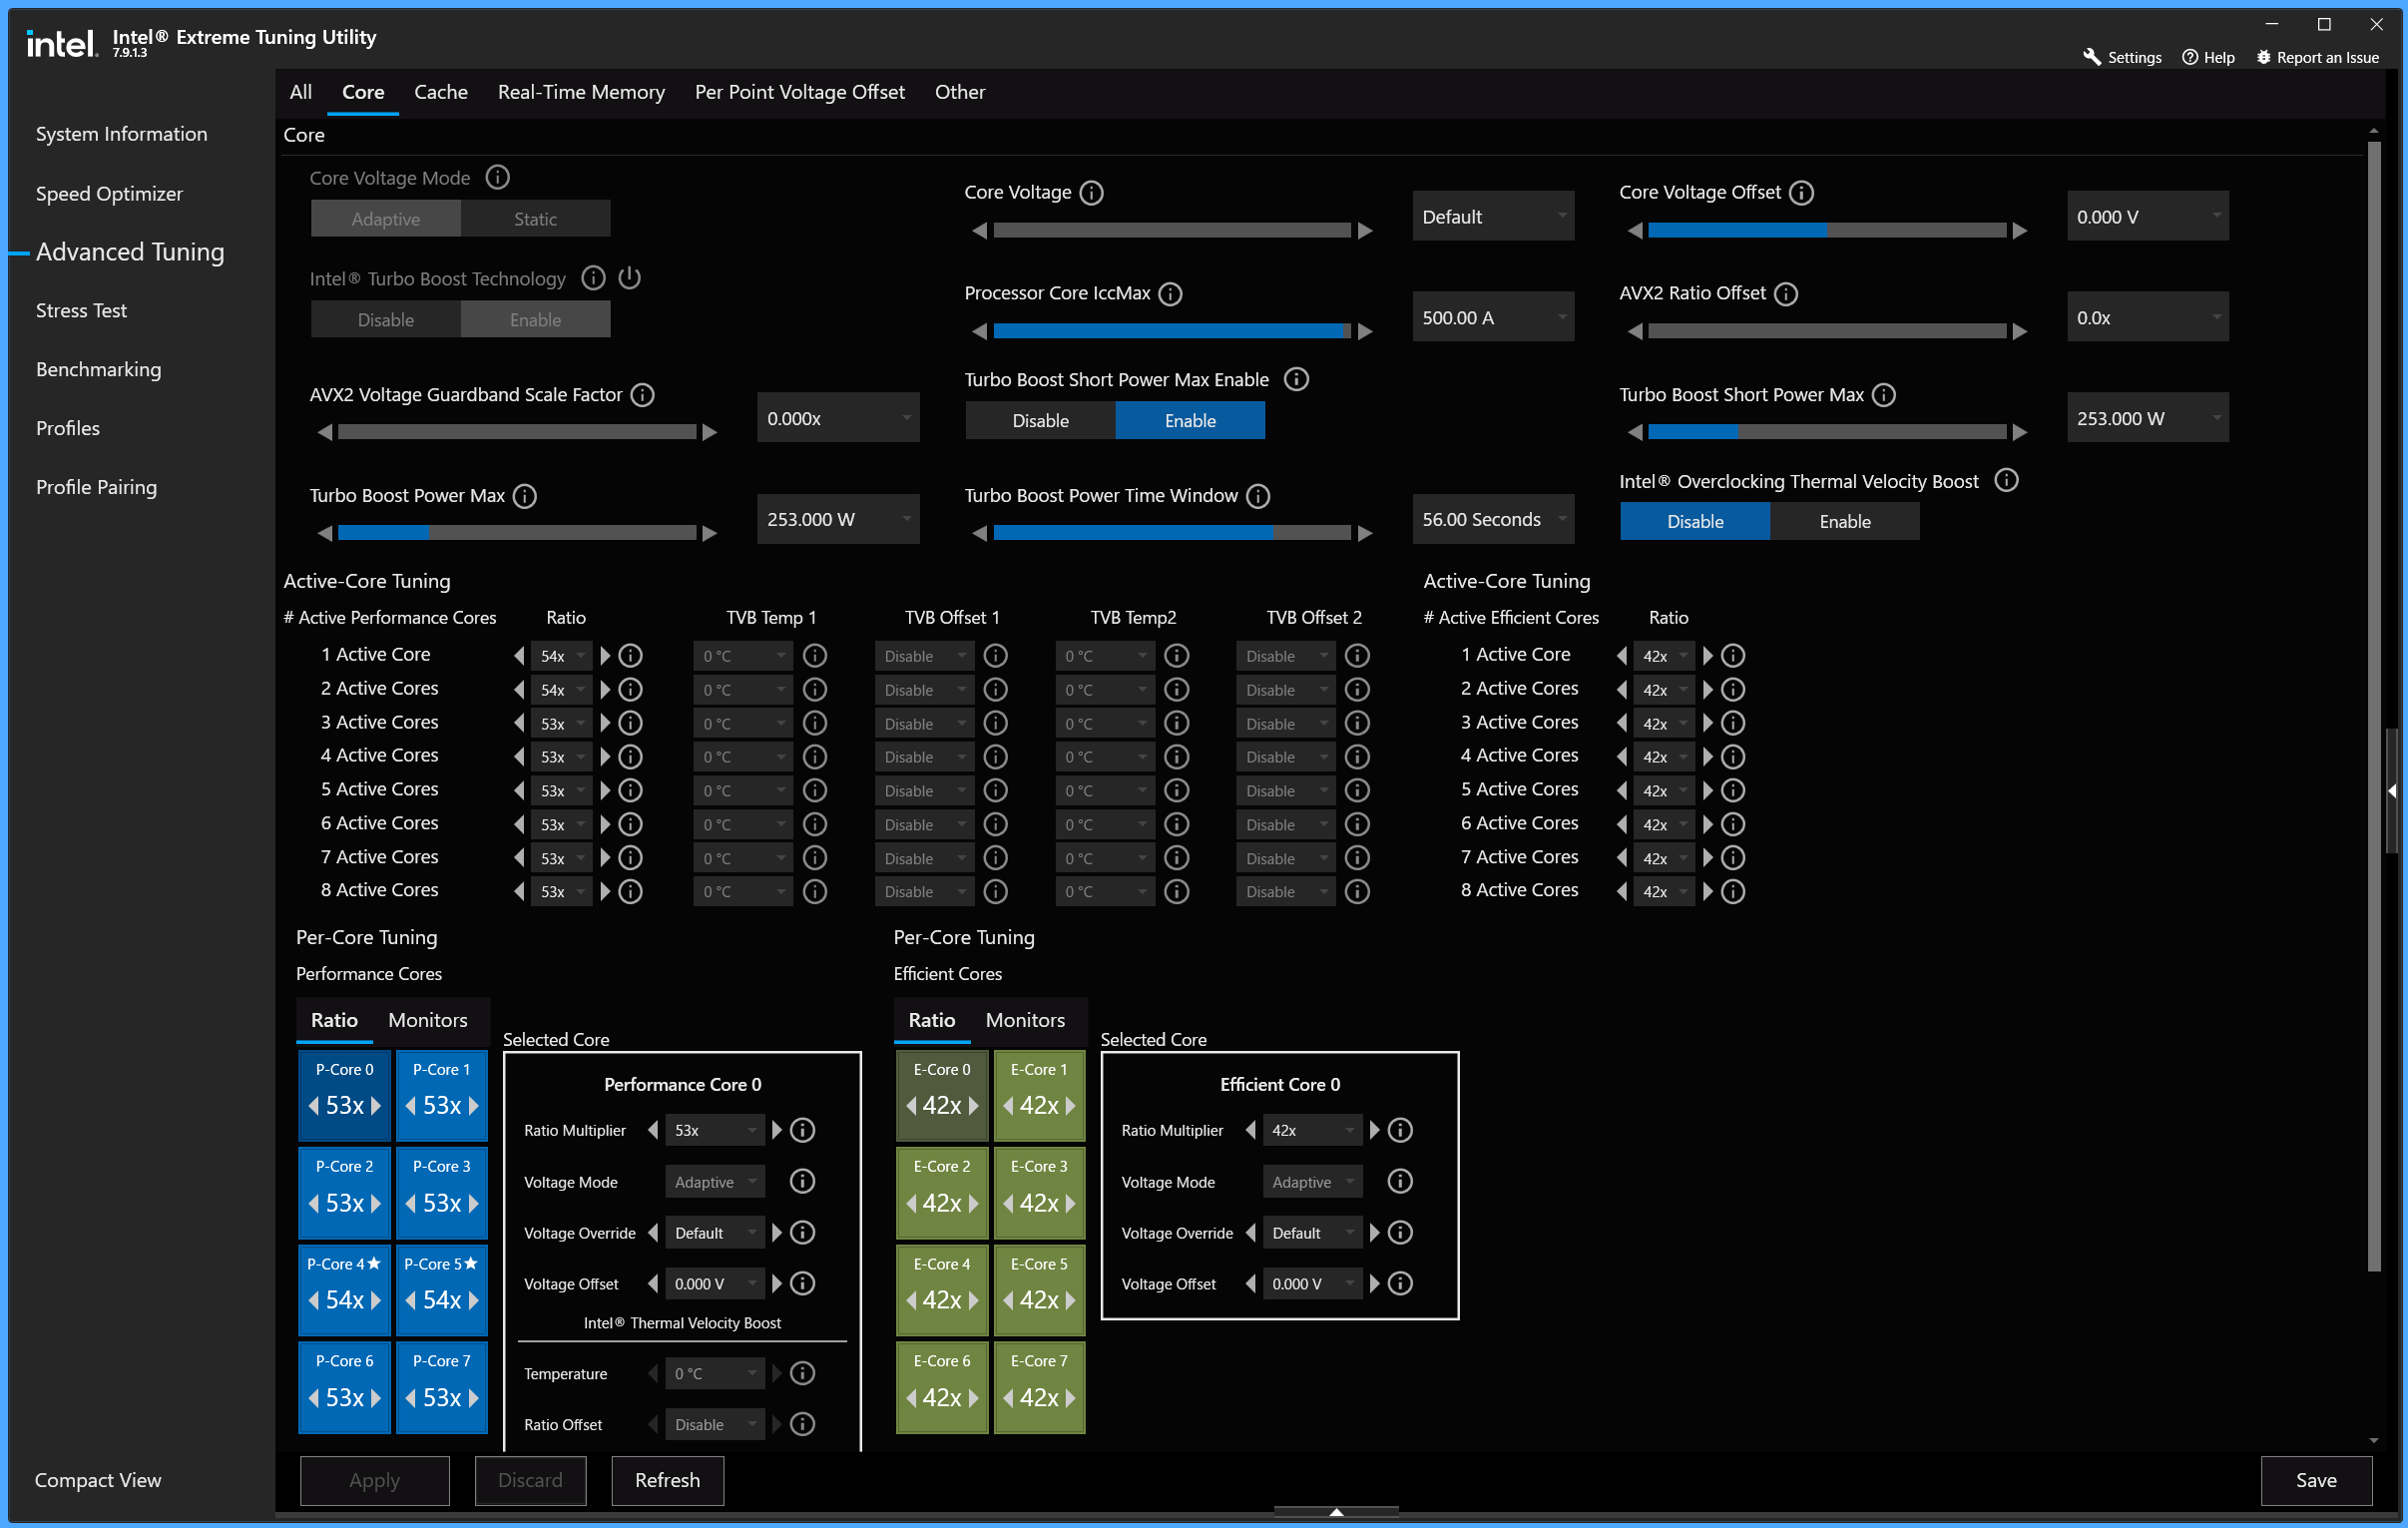Open ratio info for 3 Active Performance Cores
Image resolution: width=2408 pixels, height=1528 pixels.
(x=630, y=722)
